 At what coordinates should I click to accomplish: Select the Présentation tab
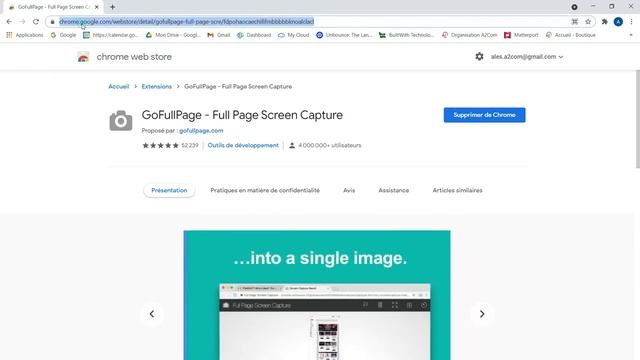pyautogui.click(x=169, y=190)
